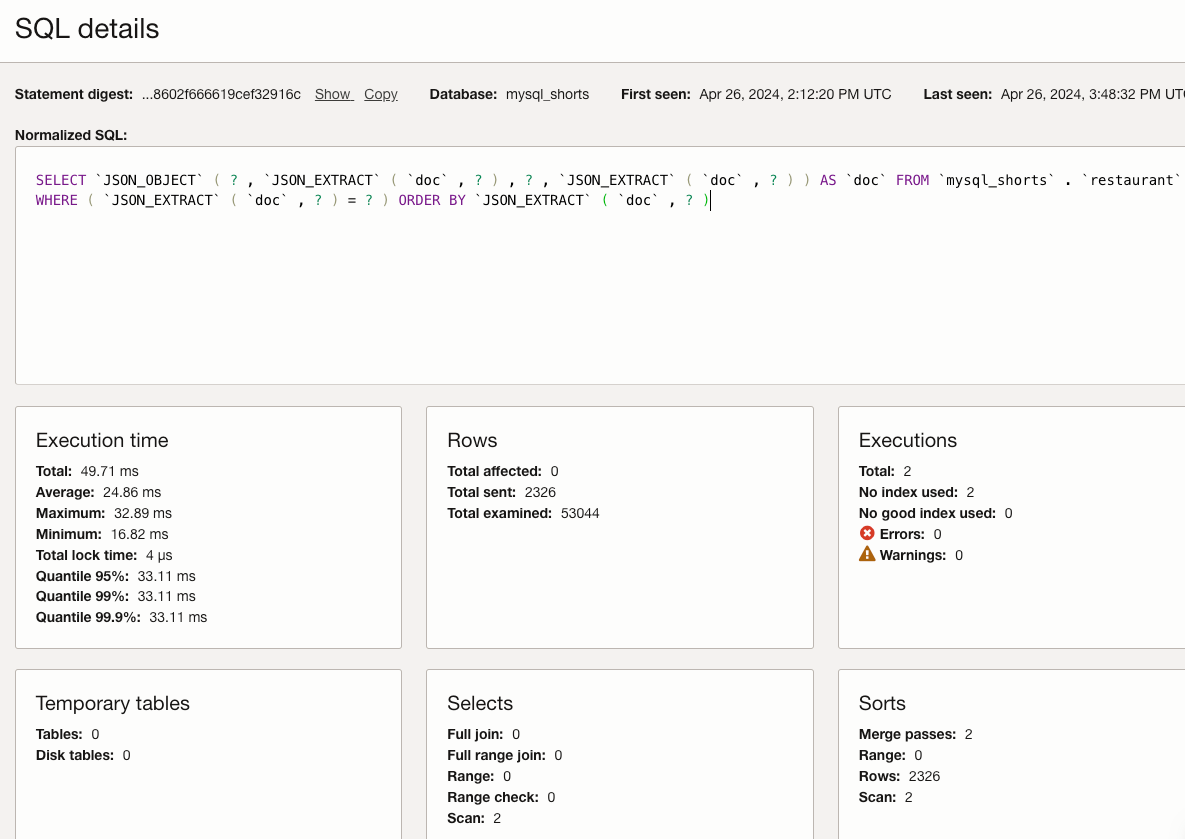Click the Show statement digest link
Image resolution: width=1185 pixels, height=839 pixels.
pos(333,94)
